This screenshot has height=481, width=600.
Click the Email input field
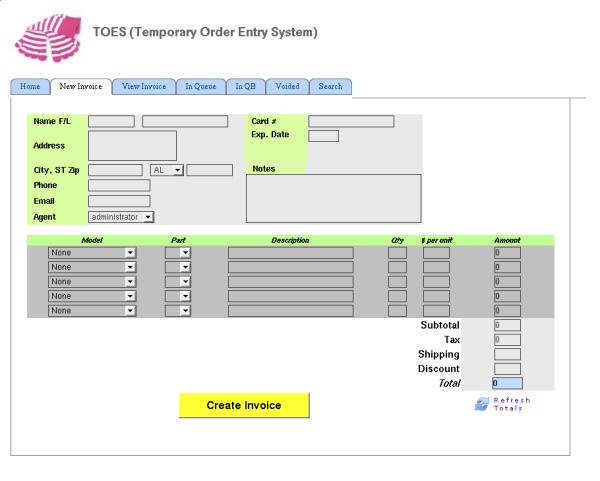(x=119, y=201)
